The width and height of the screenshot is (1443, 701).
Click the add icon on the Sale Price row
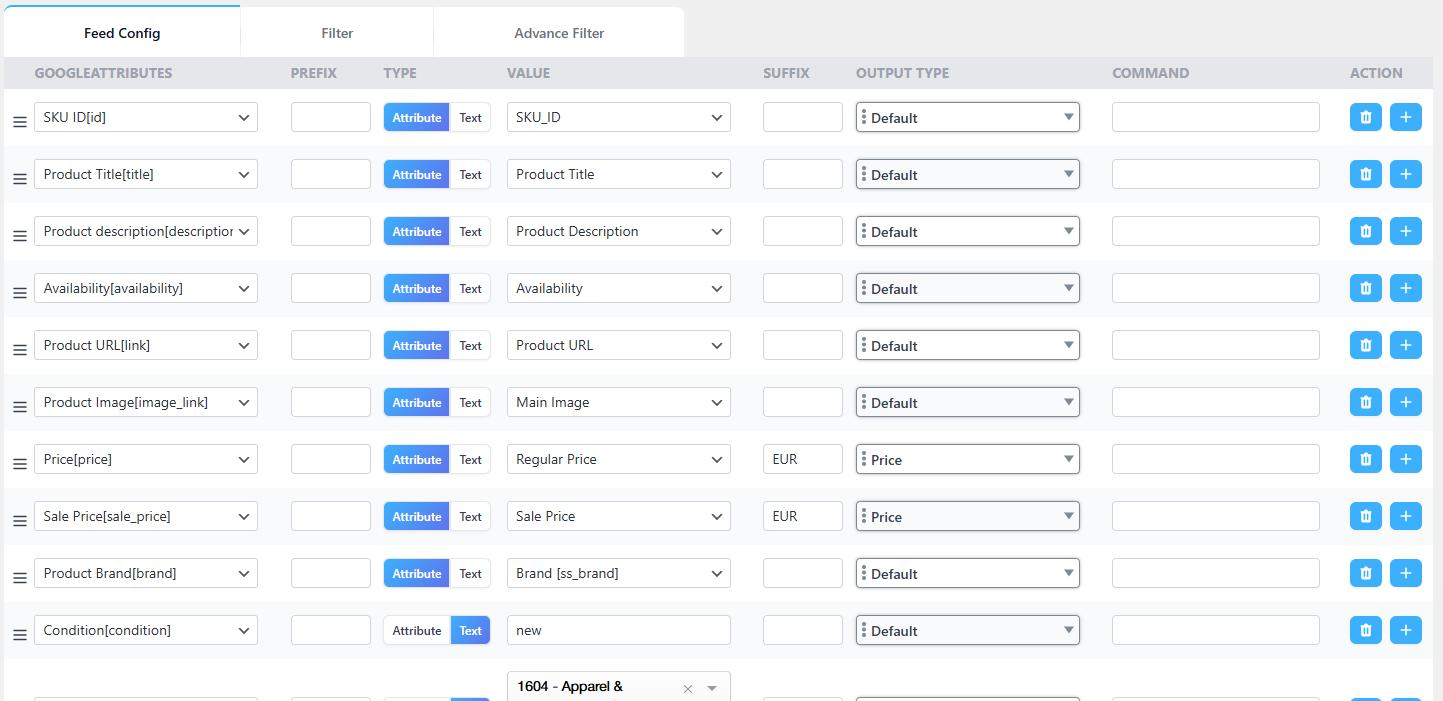tap(1406, 515)
